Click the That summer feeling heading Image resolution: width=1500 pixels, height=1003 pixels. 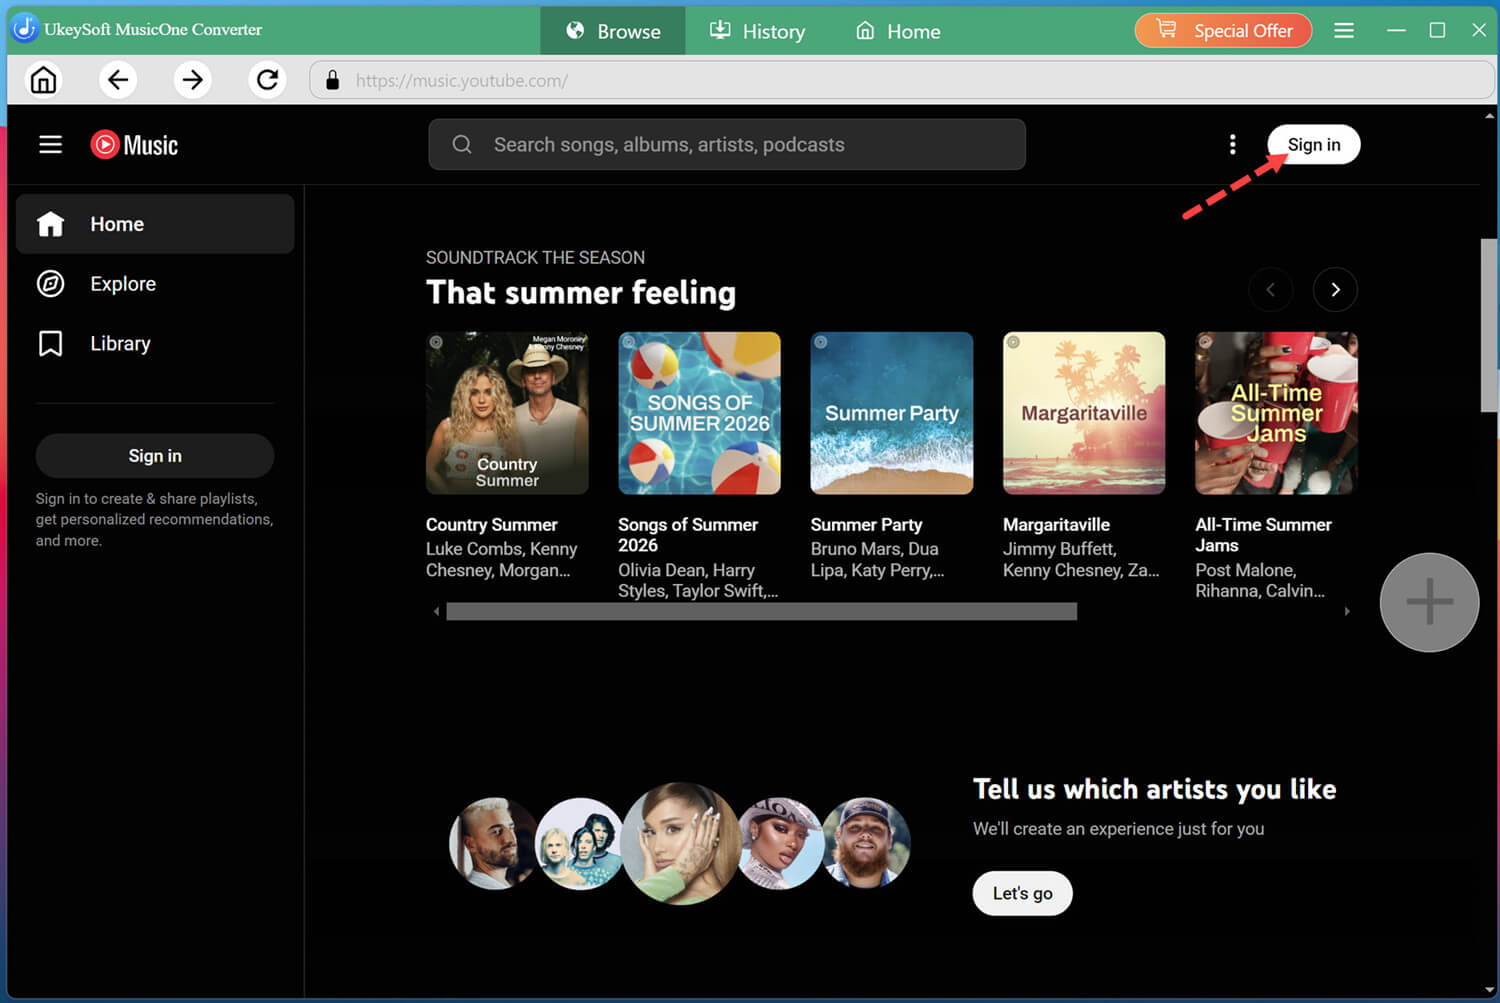point(581,292)
